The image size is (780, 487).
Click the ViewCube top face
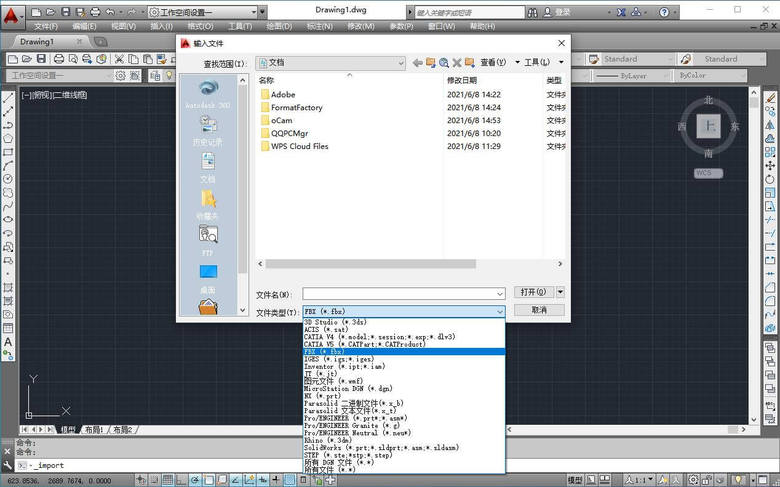pyautogui.click(x=708, y=126)
